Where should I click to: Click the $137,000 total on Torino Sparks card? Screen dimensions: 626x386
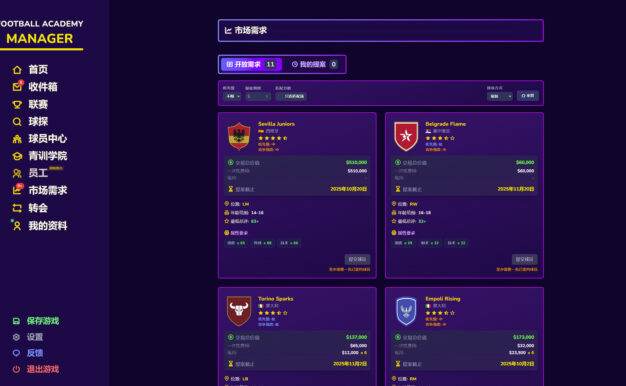(x=357, y=337)
